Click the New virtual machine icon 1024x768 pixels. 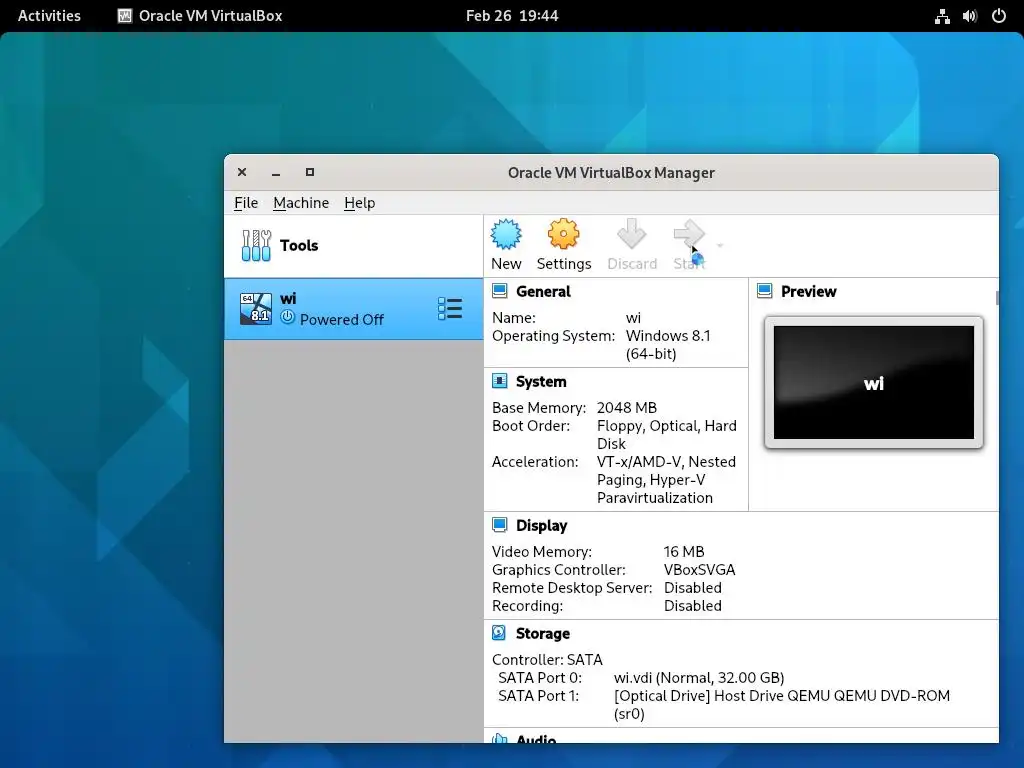506,234
